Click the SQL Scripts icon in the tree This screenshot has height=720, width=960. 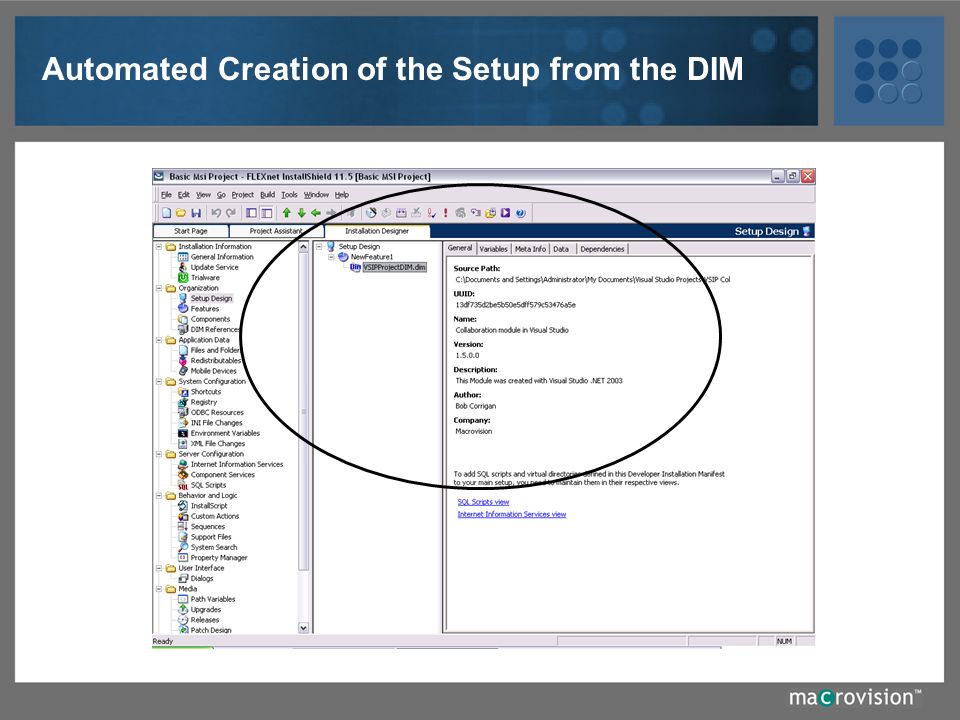182,486
